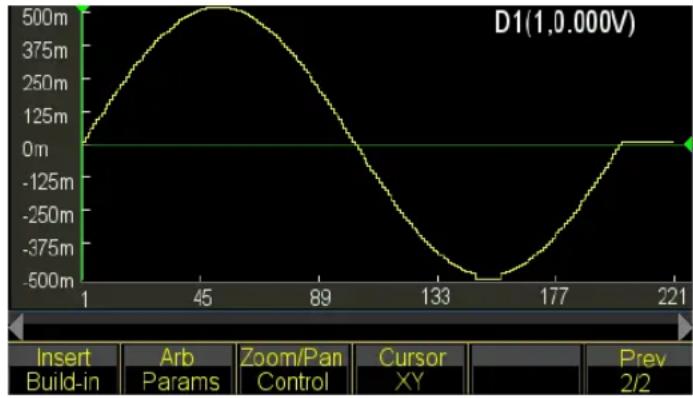Image resolution: width=693 pixels, height=398 pixels.
Task: Select the green marker at the top of the axis
Action: [x=83, y=8]
